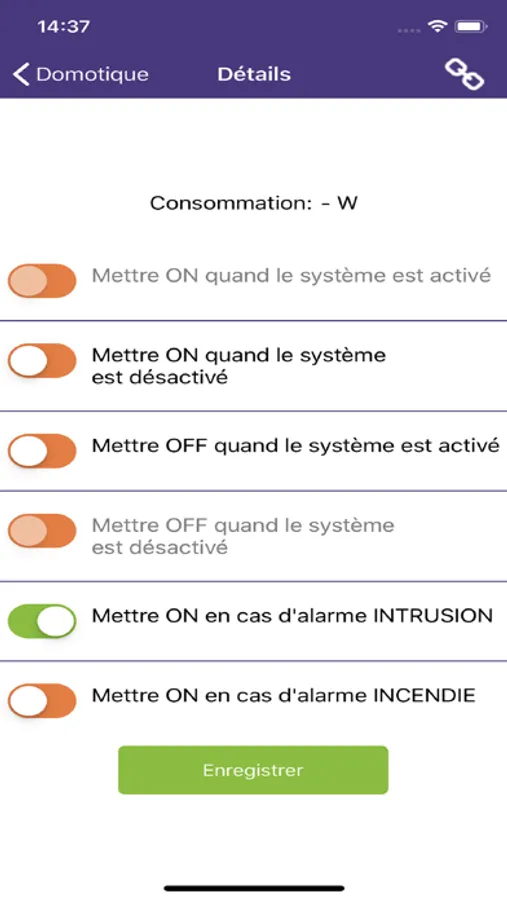
Task: Tap label Mettre OFF quand le système est activé
Action: pos(296,446)
